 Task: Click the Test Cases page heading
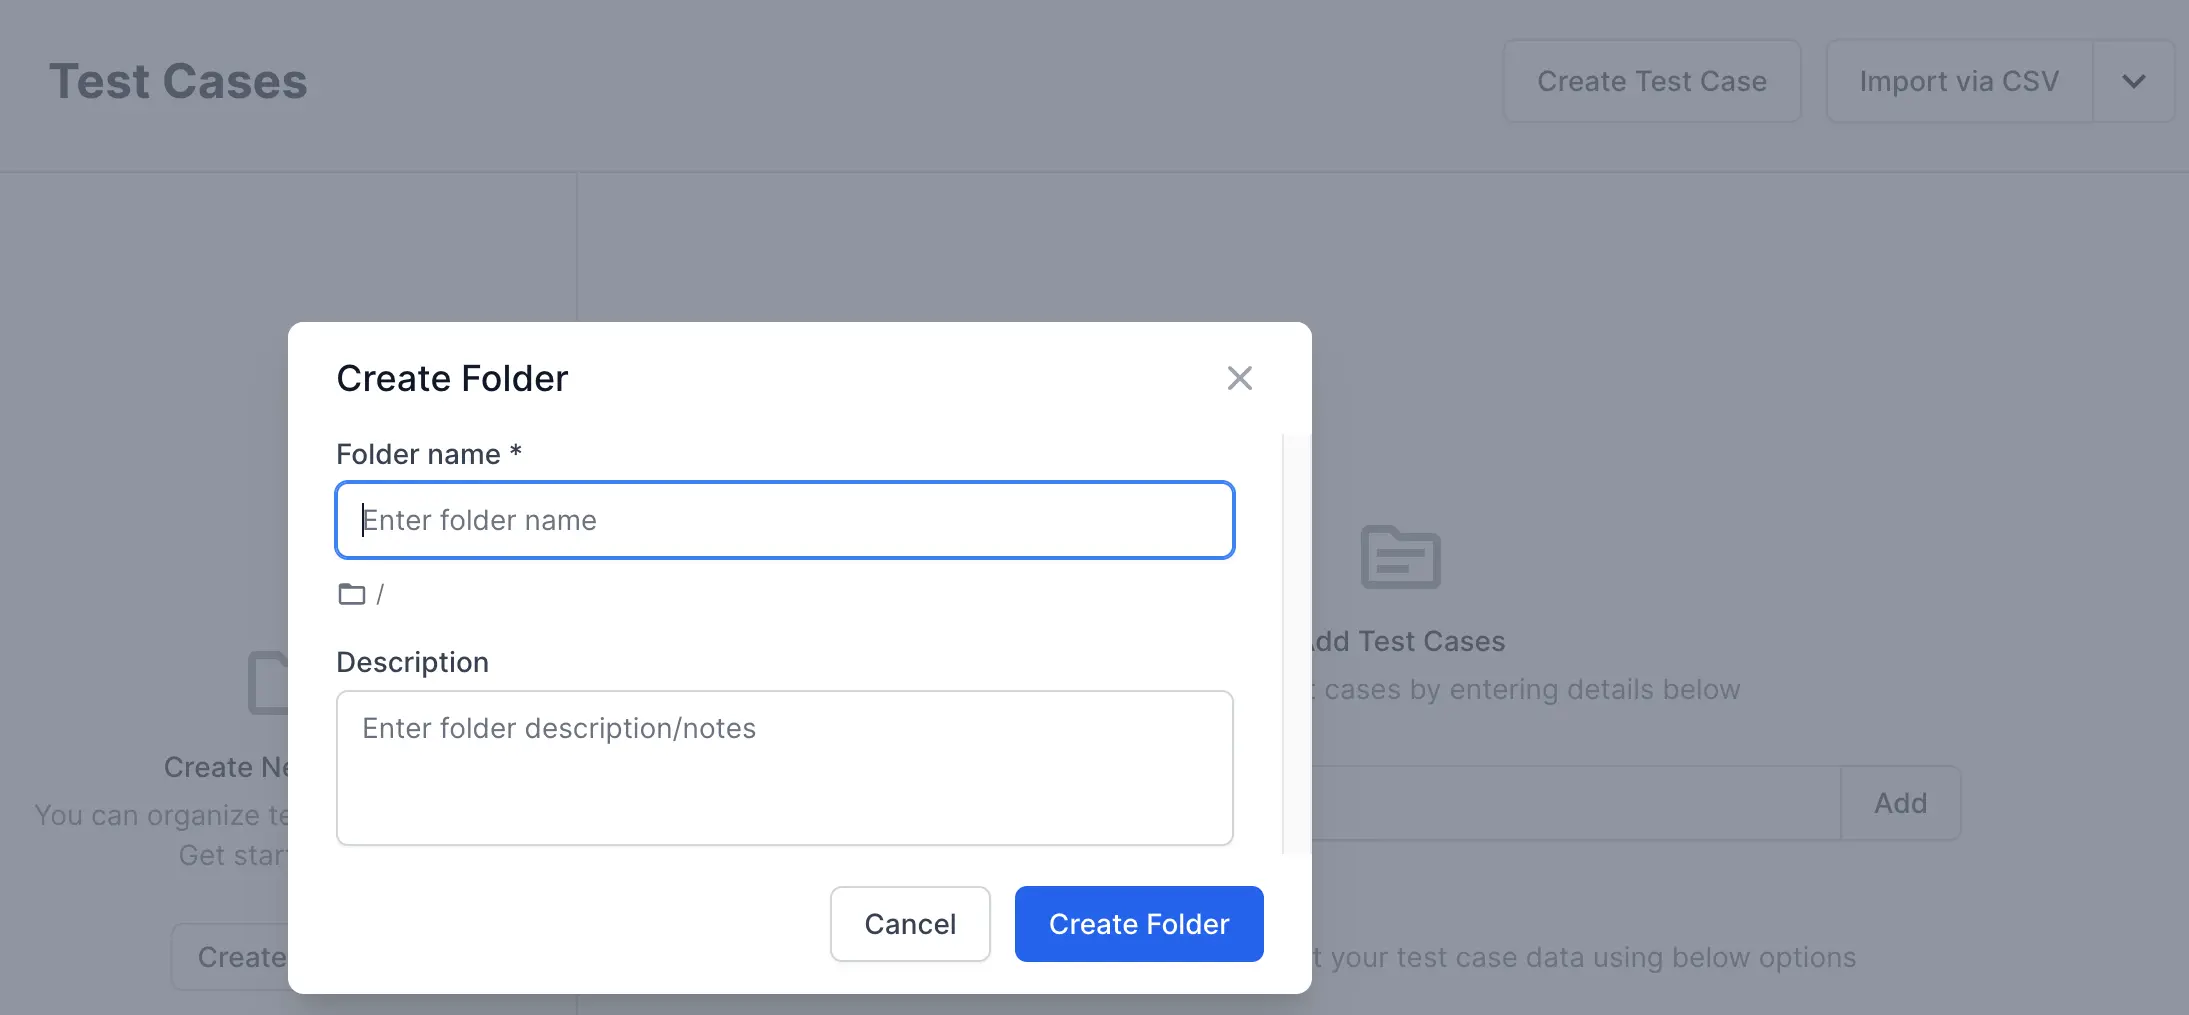[x=178, y=82]
